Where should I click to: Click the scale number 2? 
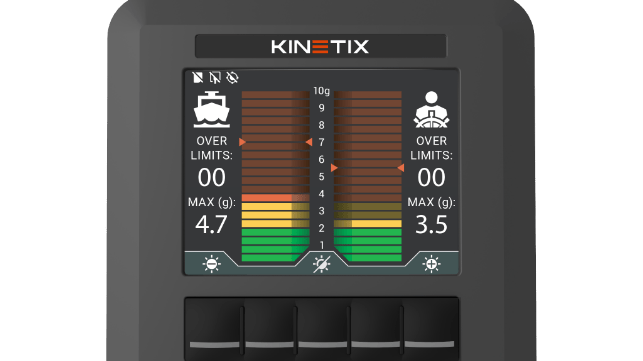click(322, 228)
